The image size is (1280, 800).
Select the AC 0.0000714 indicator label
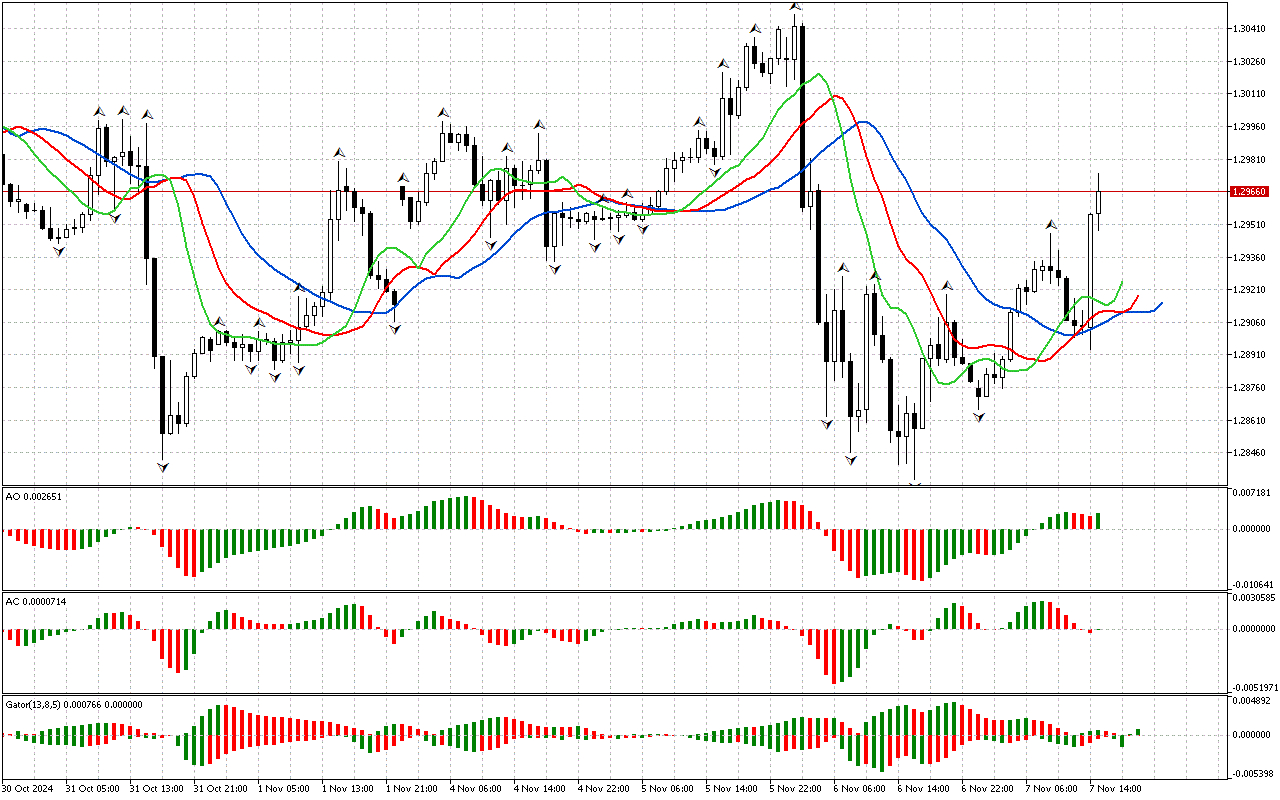(x=36, y=601)
